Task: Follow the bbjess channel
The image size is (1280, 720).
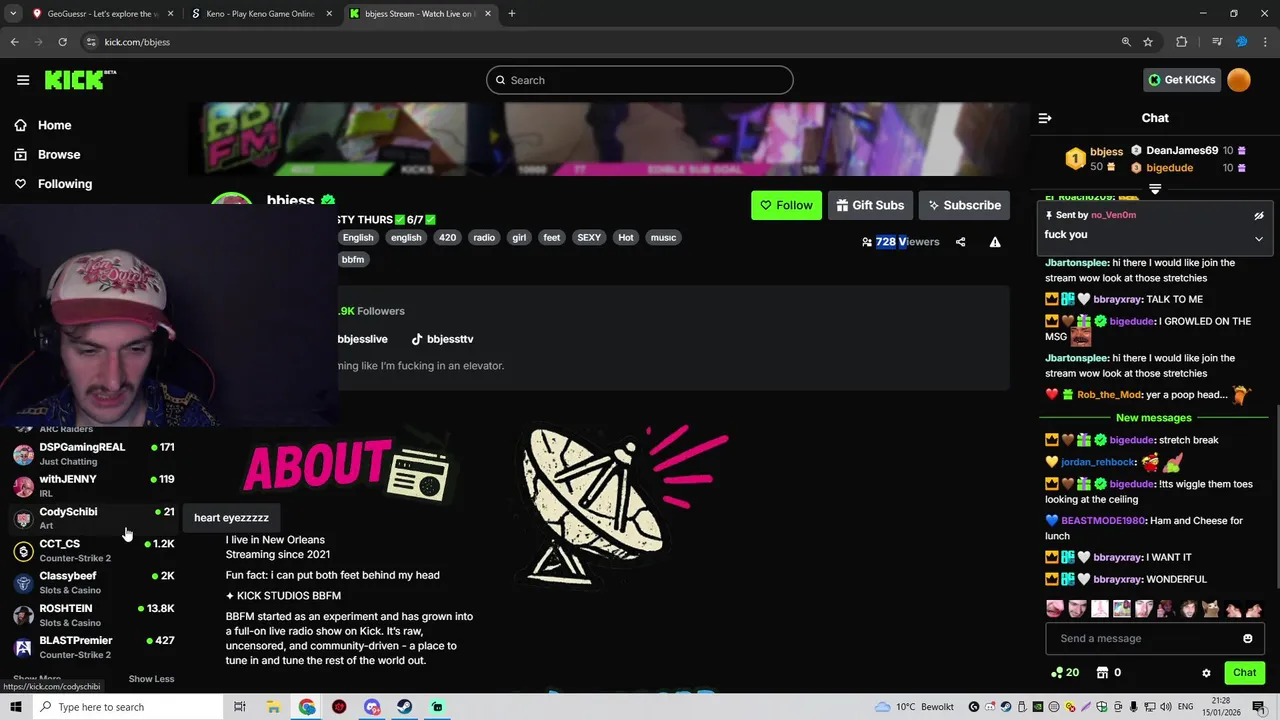Action: click(786, 205)
